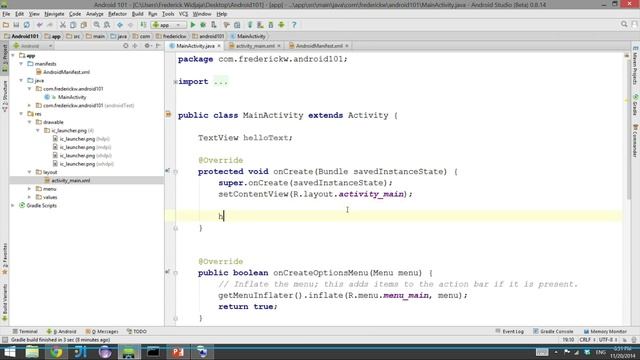Open the File menu
This screenshot has height=360, width=640.
6,14
